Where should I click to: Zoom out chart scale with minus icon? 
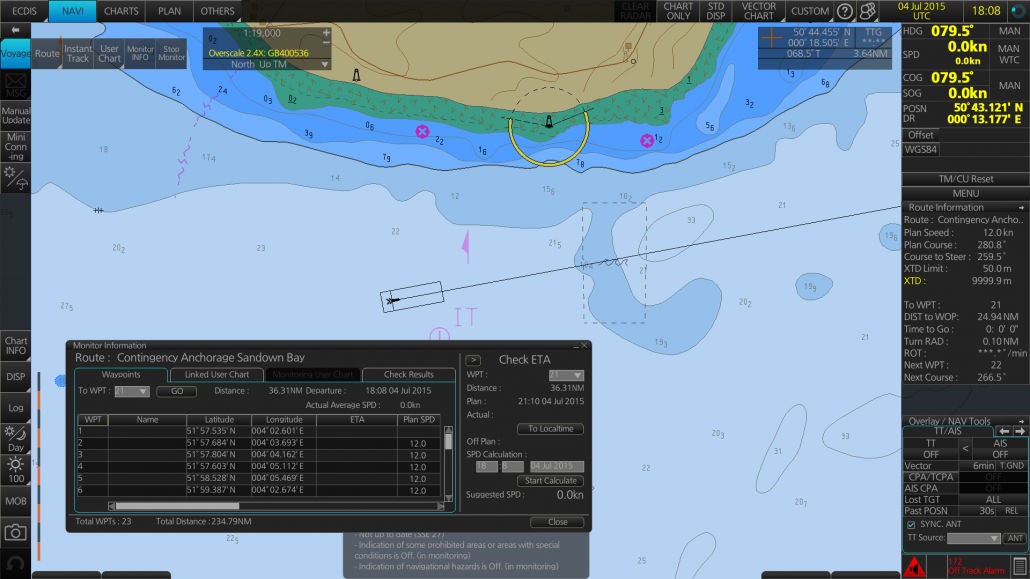(x=326, y=43)
